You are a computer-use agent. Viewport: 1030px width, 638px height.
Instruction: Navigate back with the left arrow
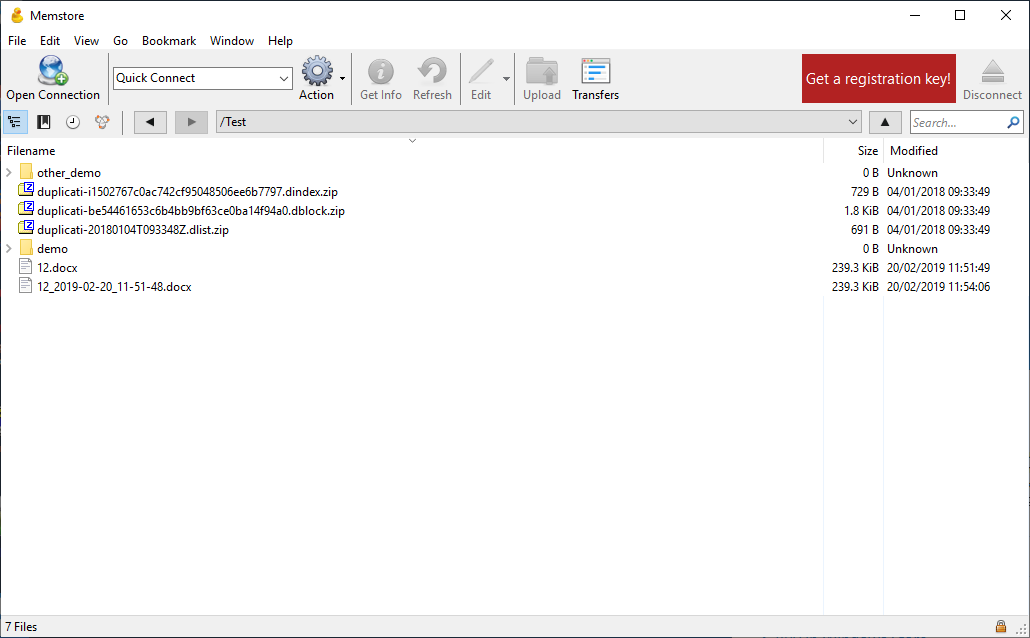coord(150,122)
